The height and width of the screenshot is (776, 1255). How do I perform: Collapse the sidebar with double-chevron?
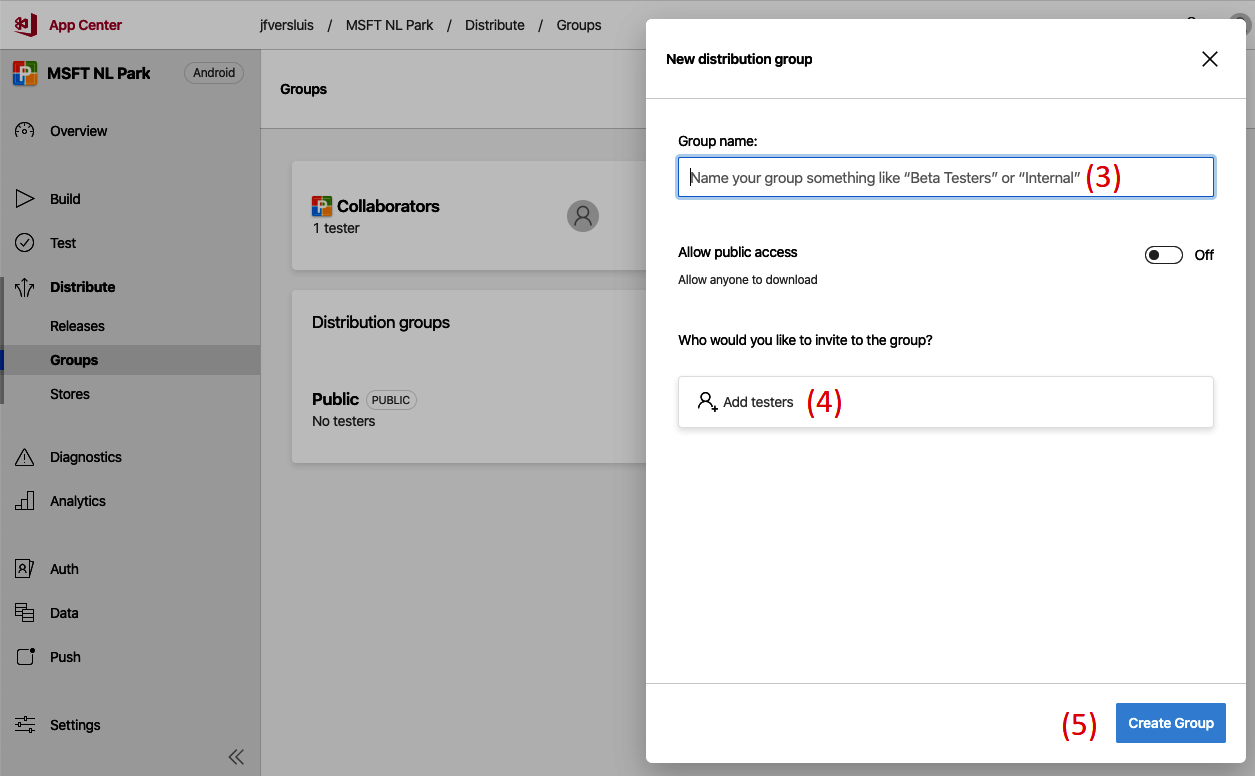coord(236,757)
